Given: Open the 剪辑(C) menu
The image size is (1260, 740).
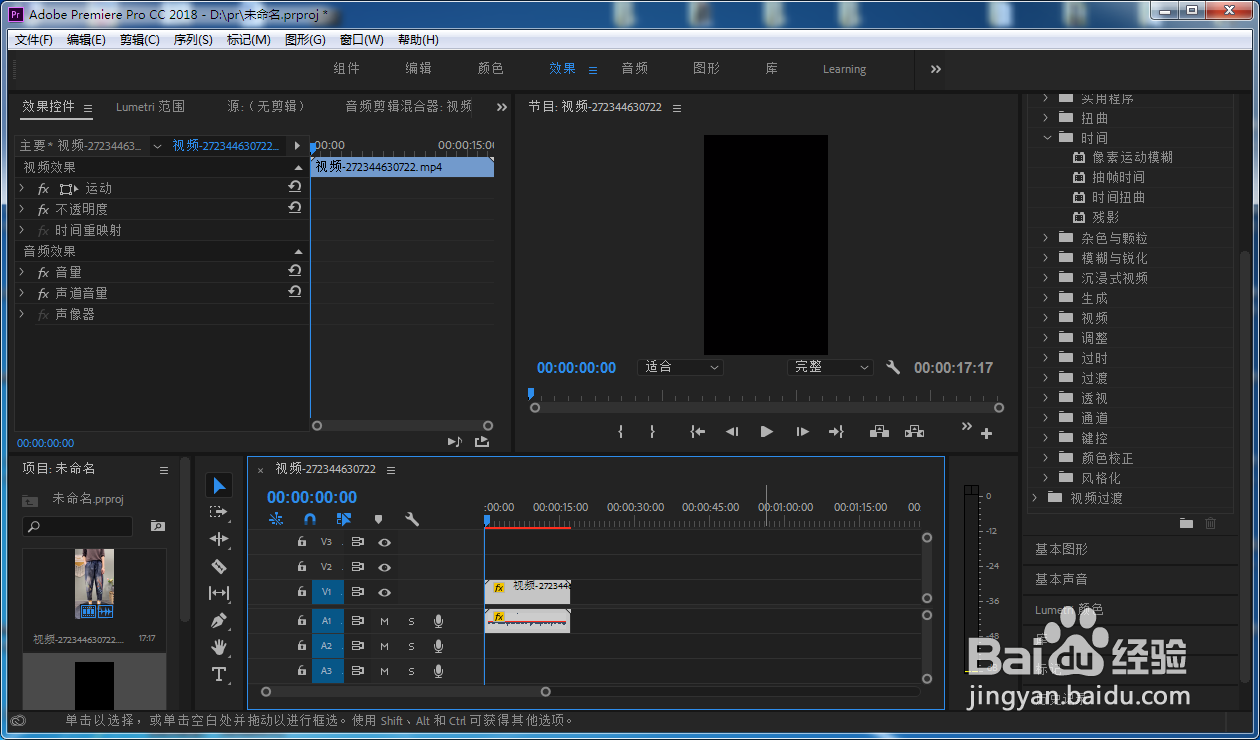Looking at the screenshot, I should click(139, 40).
